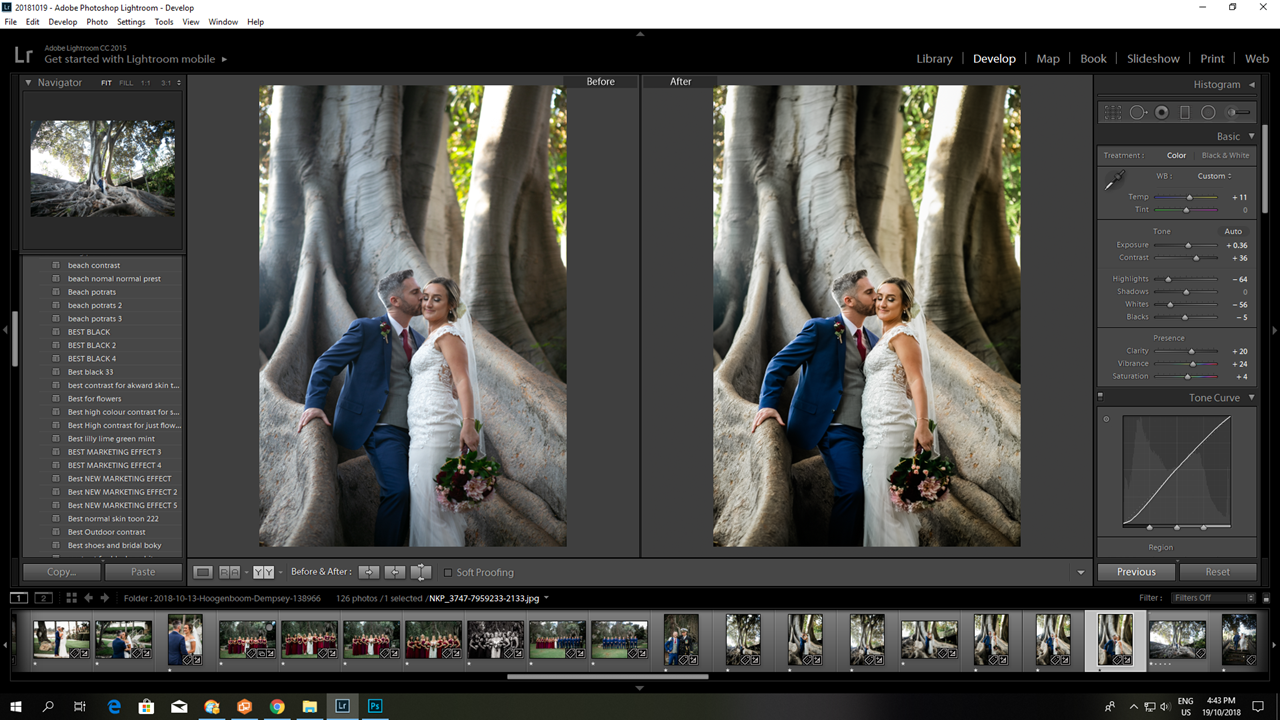The width and height of the screenshot is (1280, 720).
Task: Select the Spot Removal tool
Action: tap(1138, 113)
